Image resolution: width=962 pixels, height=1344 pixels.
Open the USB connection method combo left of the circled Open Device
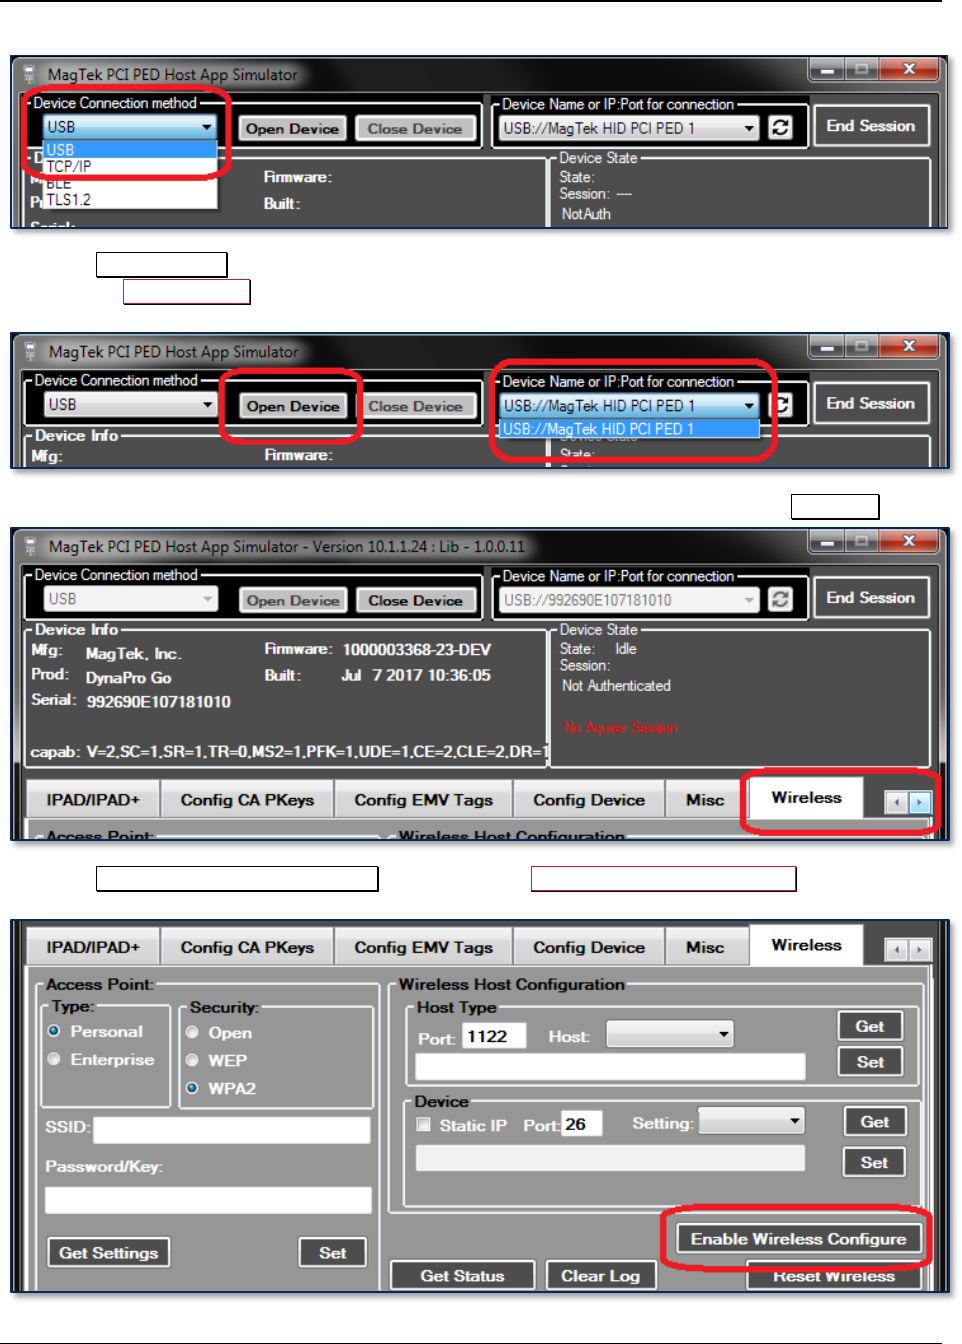pos(130,404)
